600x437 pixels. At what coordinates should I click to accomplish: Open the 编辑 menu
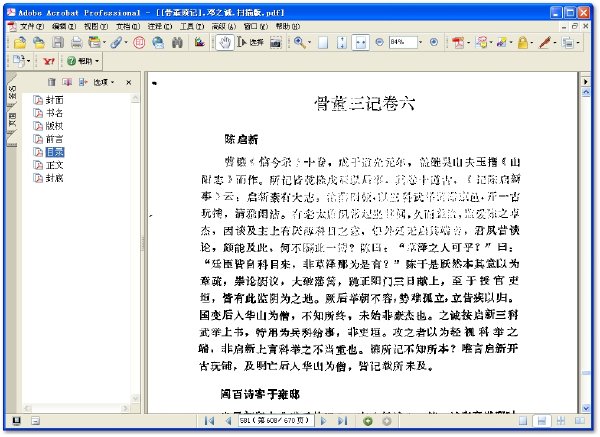[64, 26]
